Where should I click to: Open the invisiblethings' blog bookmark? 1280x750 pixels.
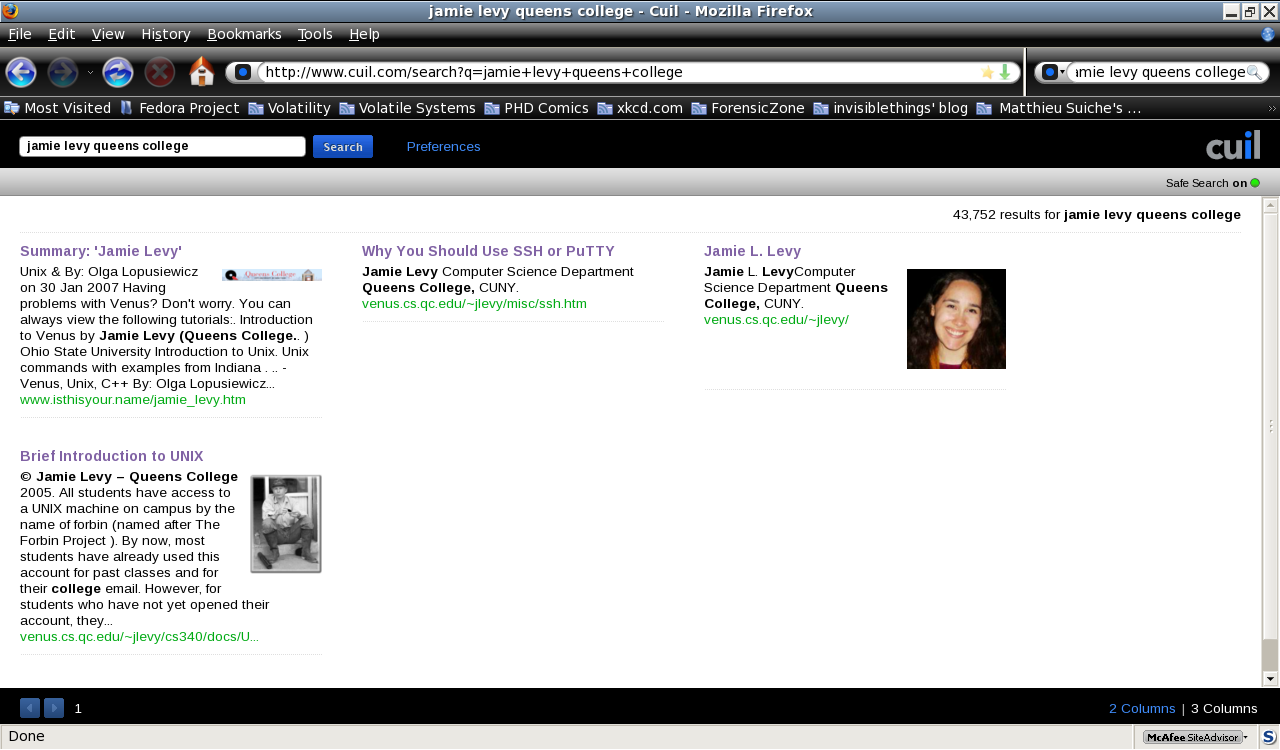[890, 108]
